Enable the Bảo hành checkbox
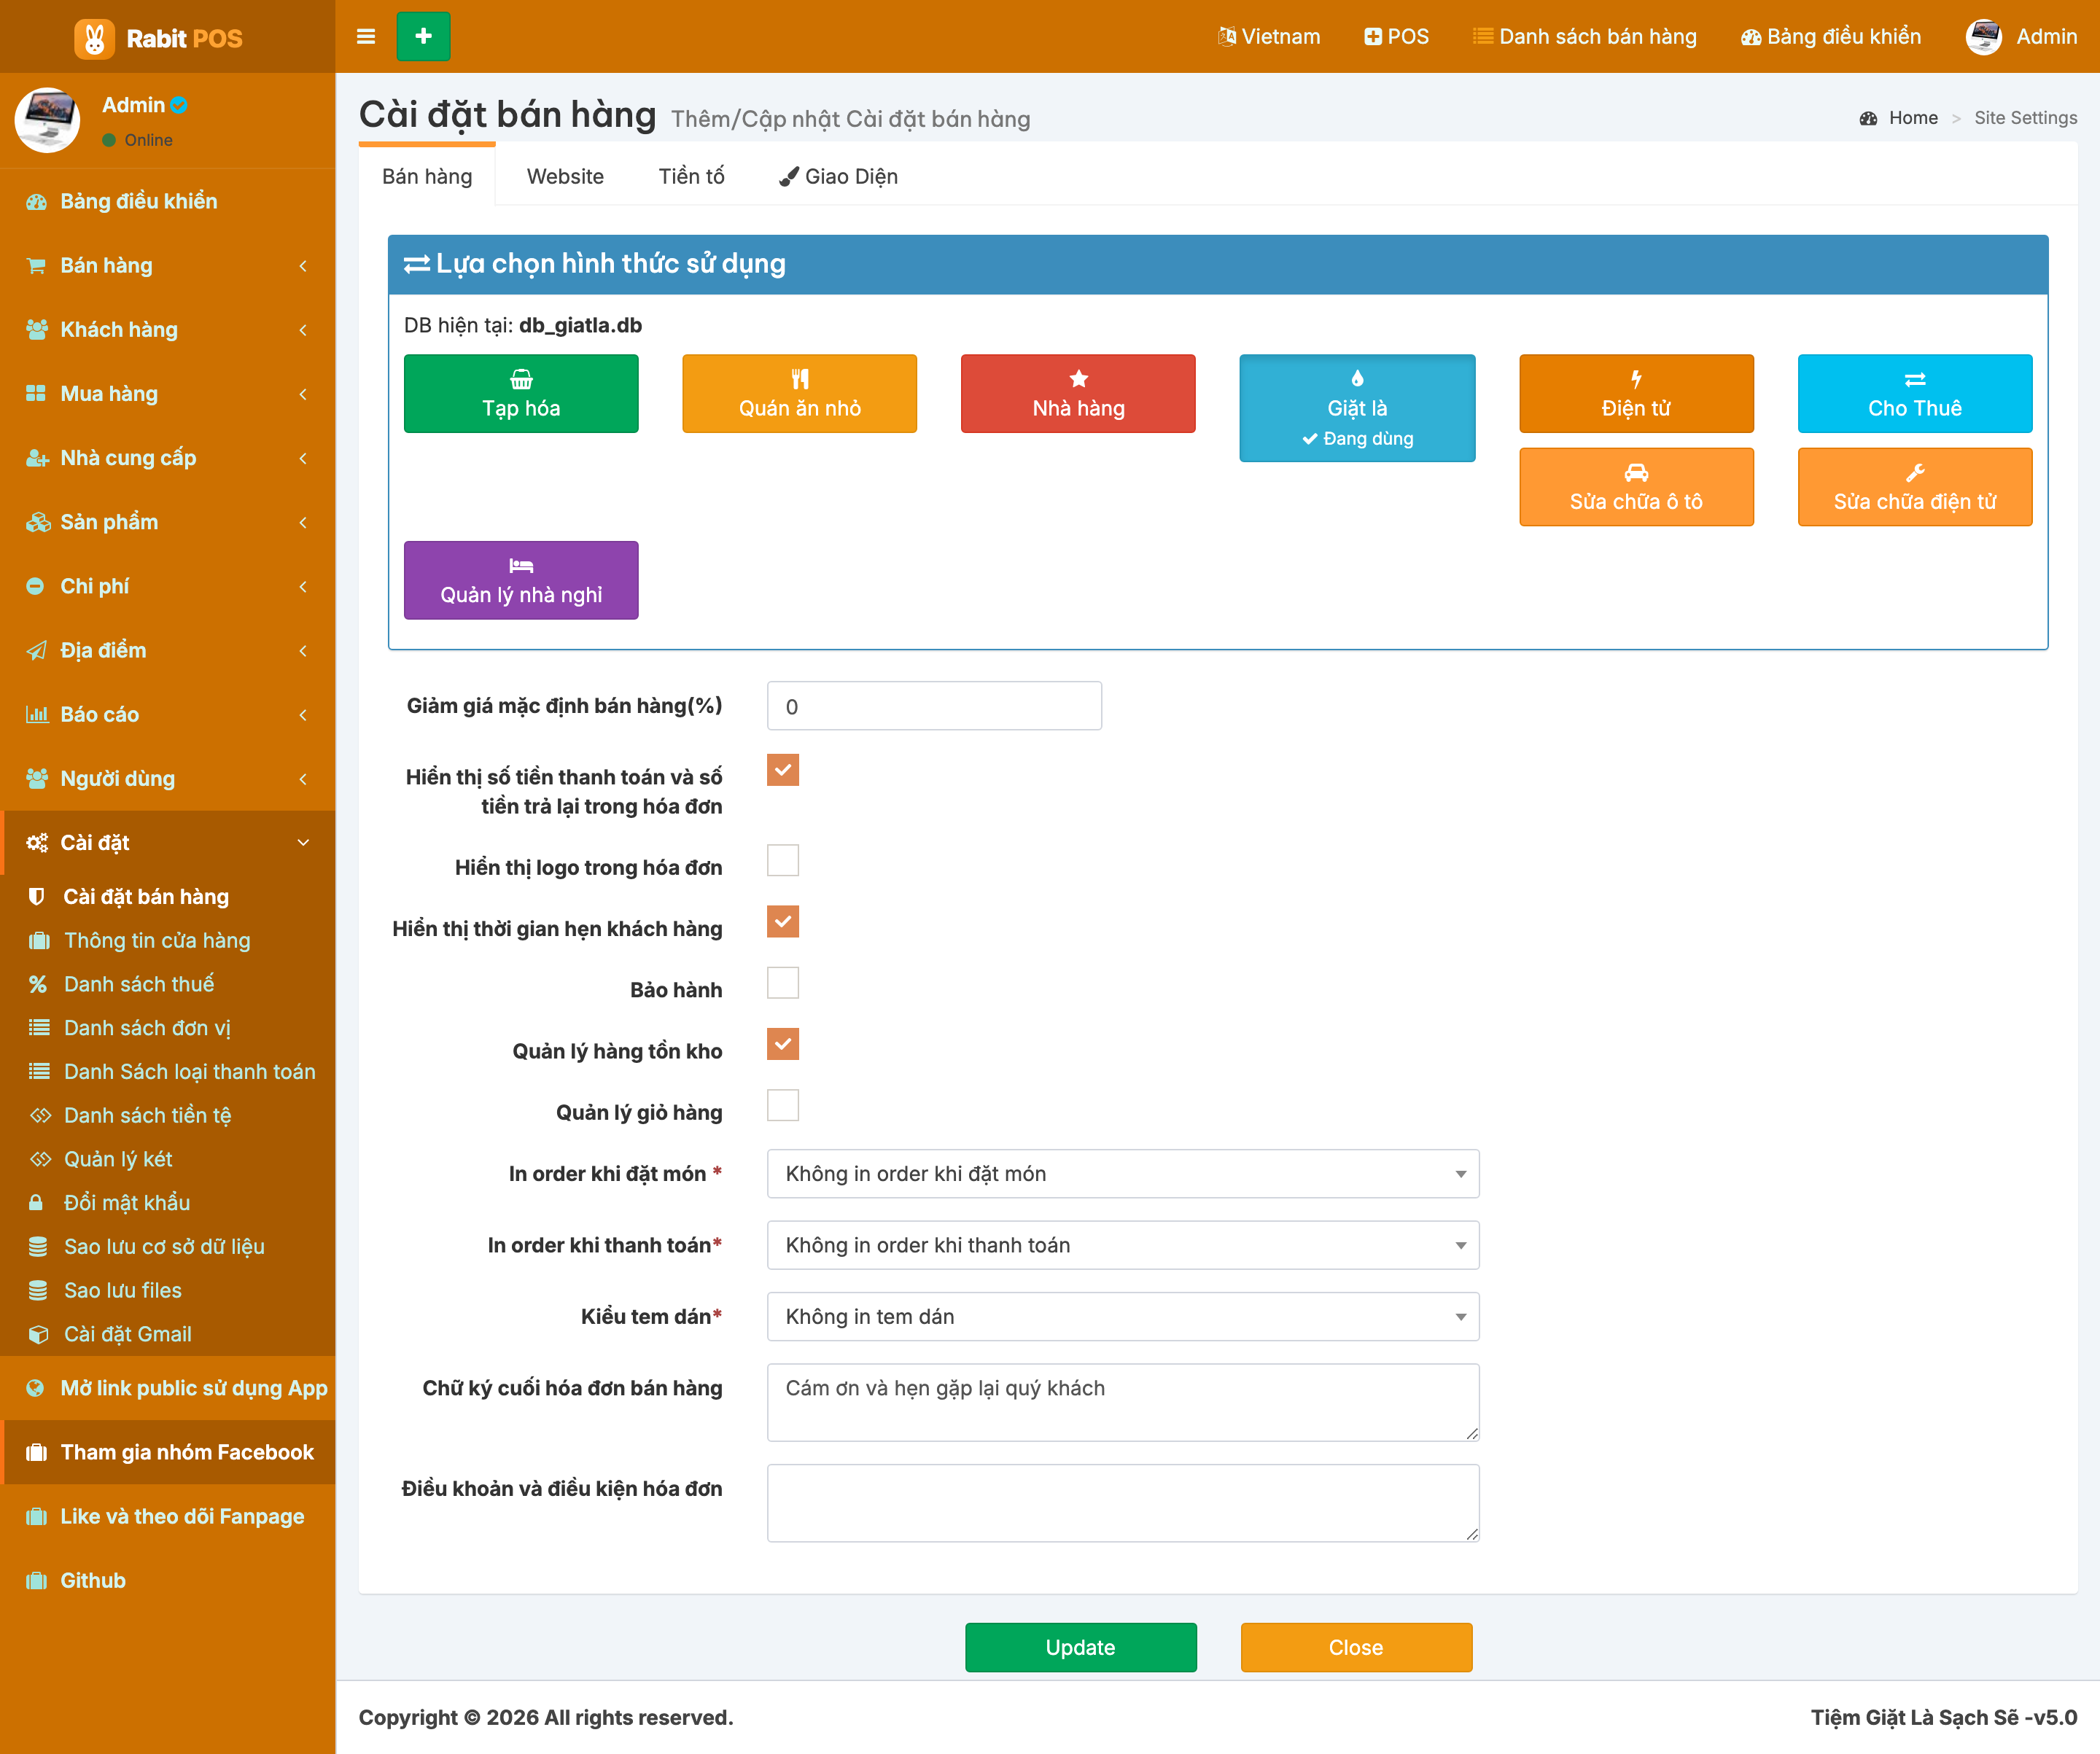Image resolution: width=2100 pixels, height=1754 pixels. 783,982
